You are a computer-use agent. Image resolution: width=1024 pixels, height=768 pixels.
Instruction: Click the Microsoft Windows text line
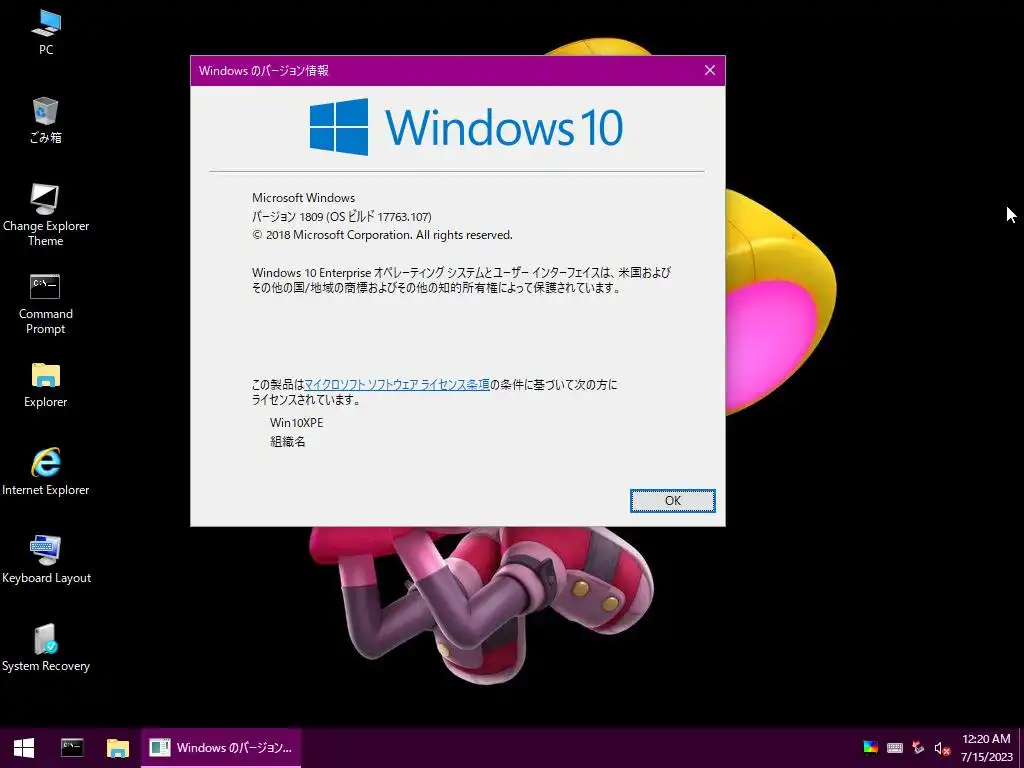[304, 198]
